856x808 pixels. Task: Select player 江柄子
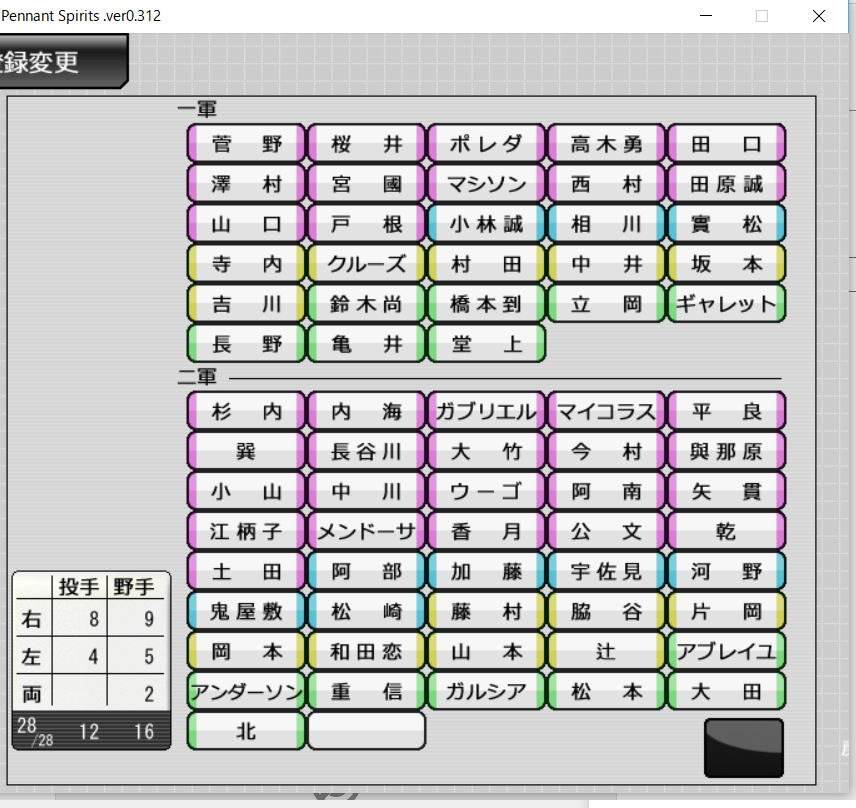click(x=246, y=531)
